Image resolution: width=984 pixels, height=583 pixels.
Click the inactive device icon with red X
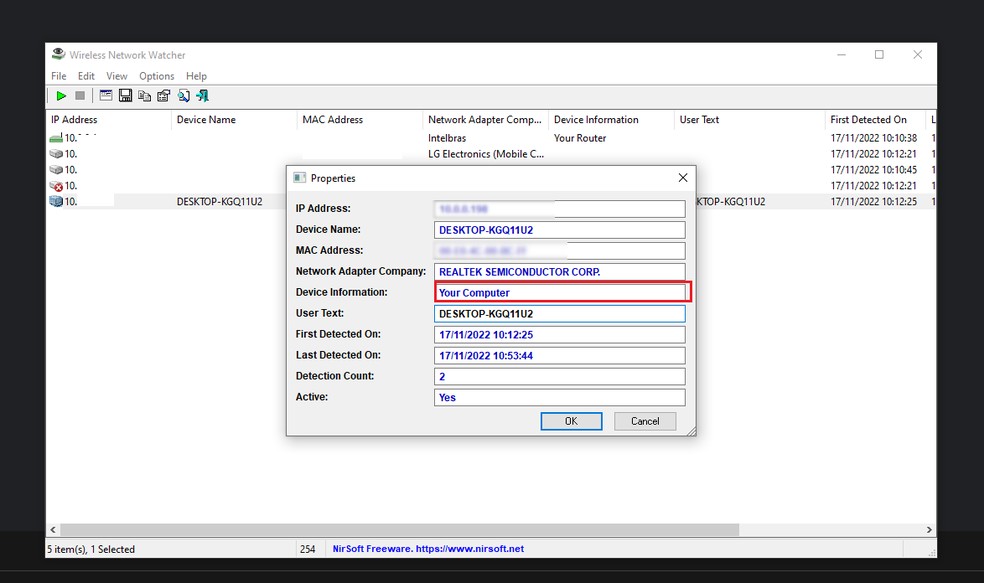click(x=56, y=186)
